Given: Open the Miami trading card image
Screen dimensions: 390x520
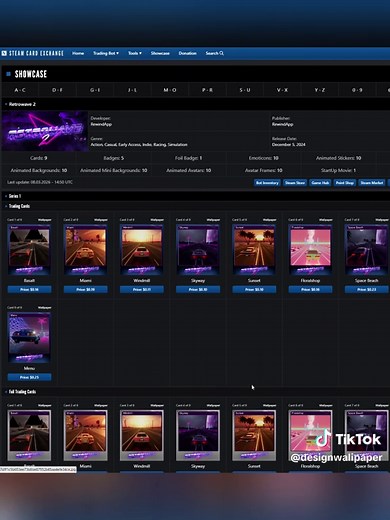Looking at the screenshot, I should [86, 250].
